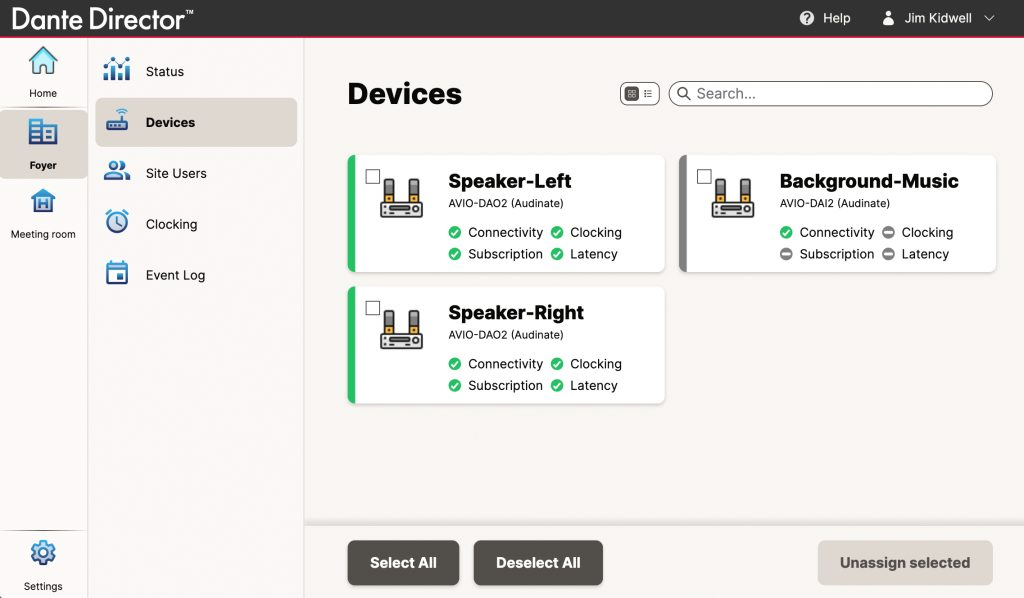Tick the Speaker-Right checkbox

(x=373, y=308)
